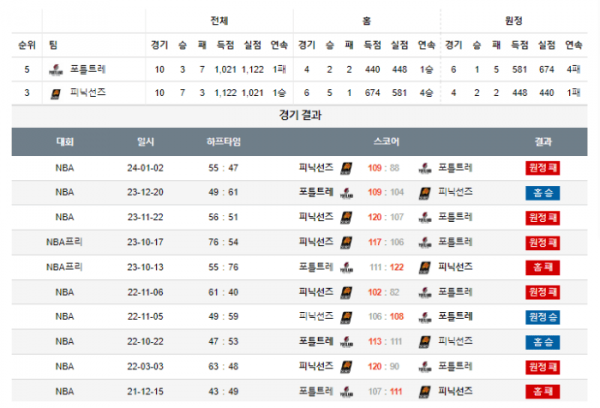Select the '원정' column group header

[514, 21]
